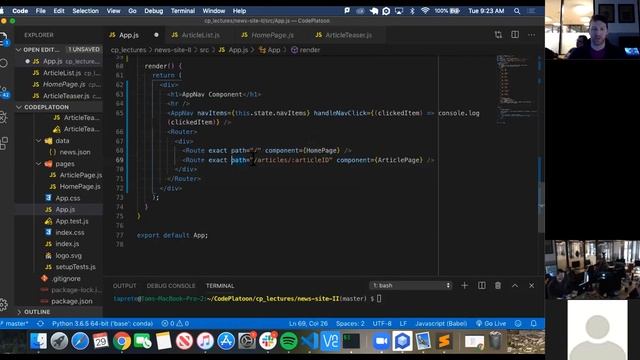Split the editor to the right
The width and height of the screenshot is (640, 360).
click(515, 35)
